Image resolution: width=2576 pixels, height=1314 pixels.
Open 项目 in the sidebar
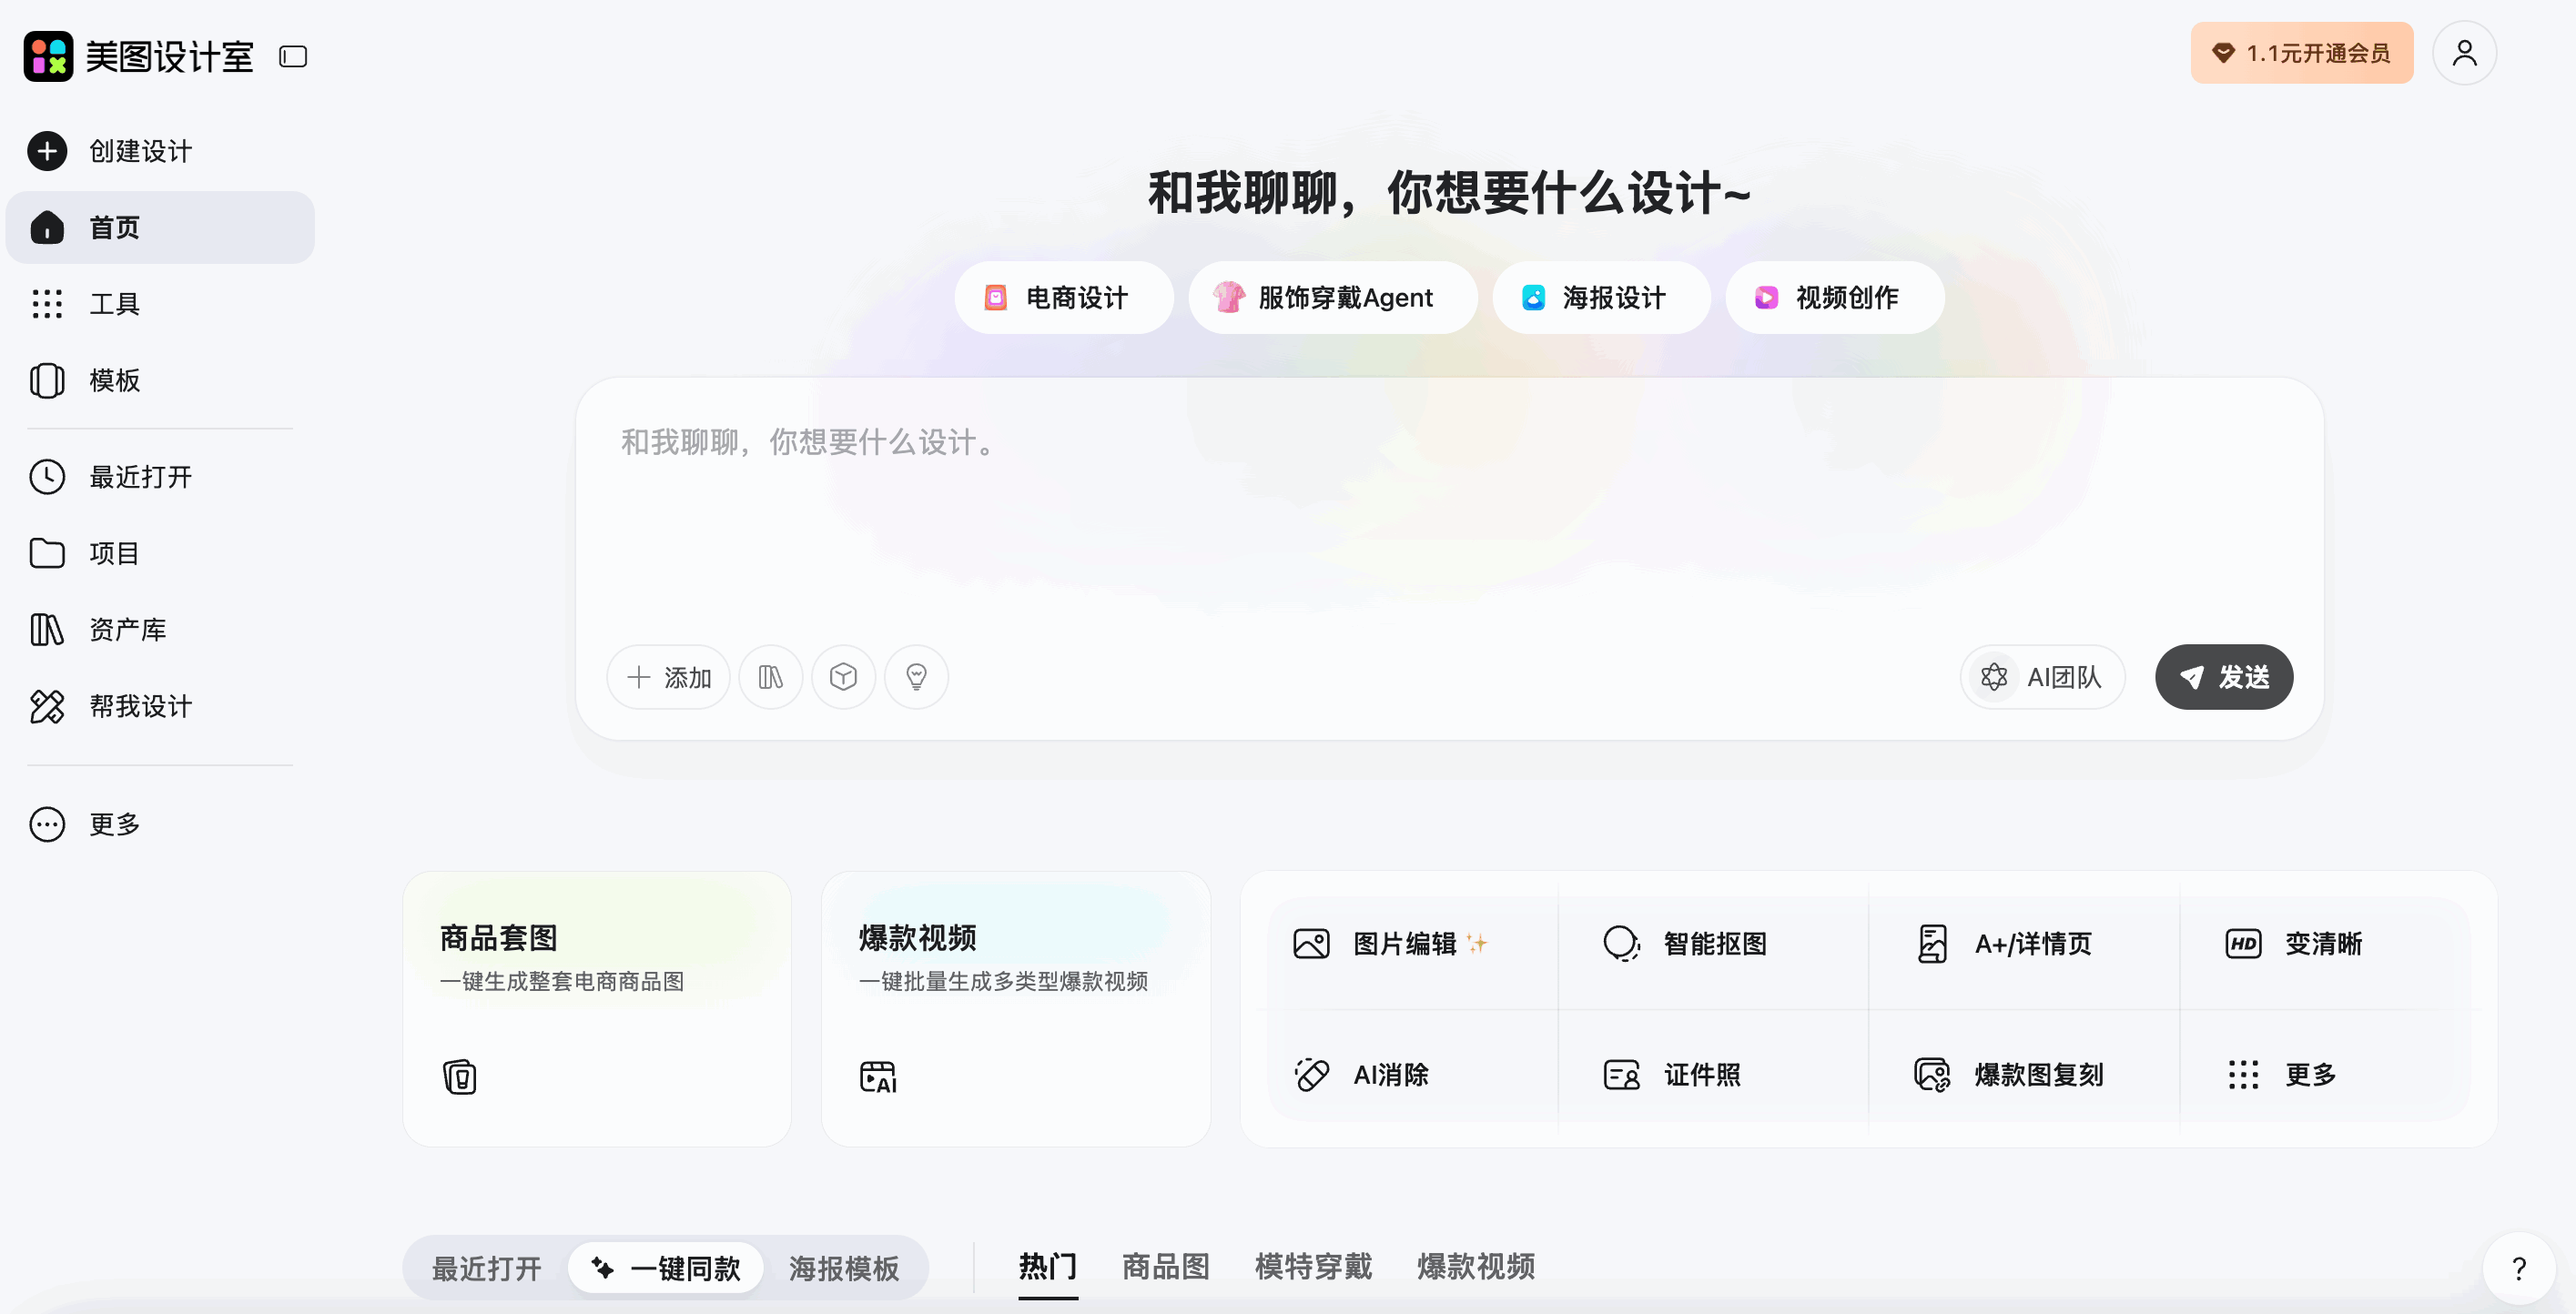tap(160, 553)
